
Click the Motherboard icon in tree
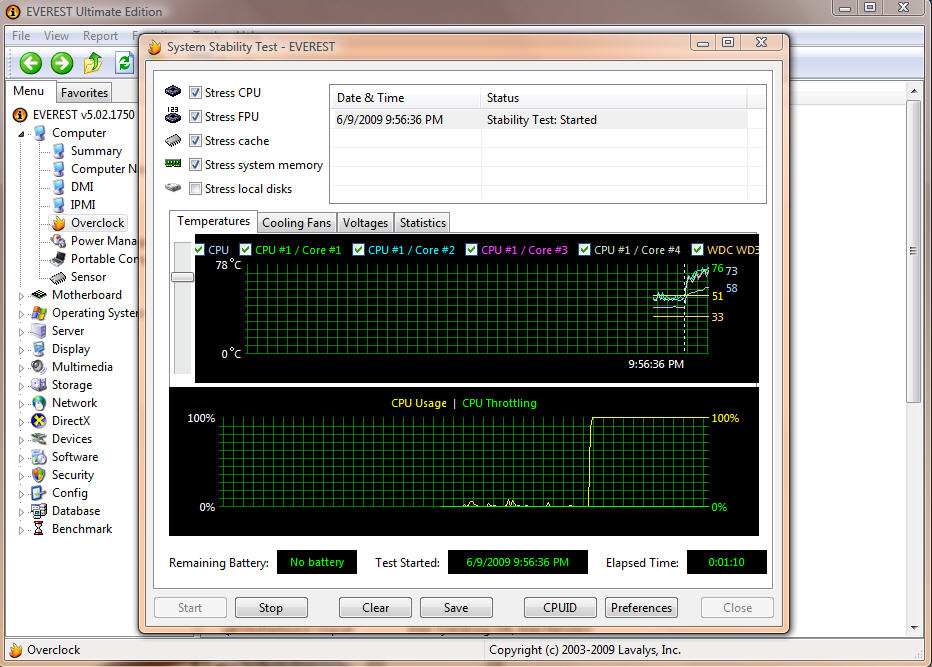39,295
